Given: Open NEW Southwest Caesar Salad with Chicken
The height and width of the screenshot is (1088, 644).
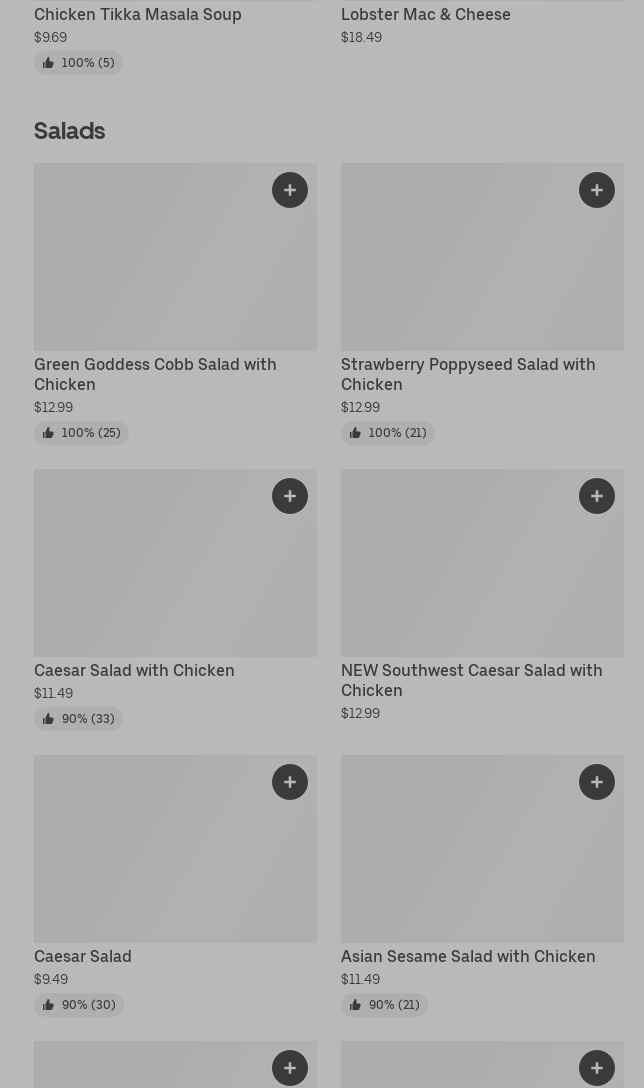Looking at the screenshot, I should (x=471, y=680).
